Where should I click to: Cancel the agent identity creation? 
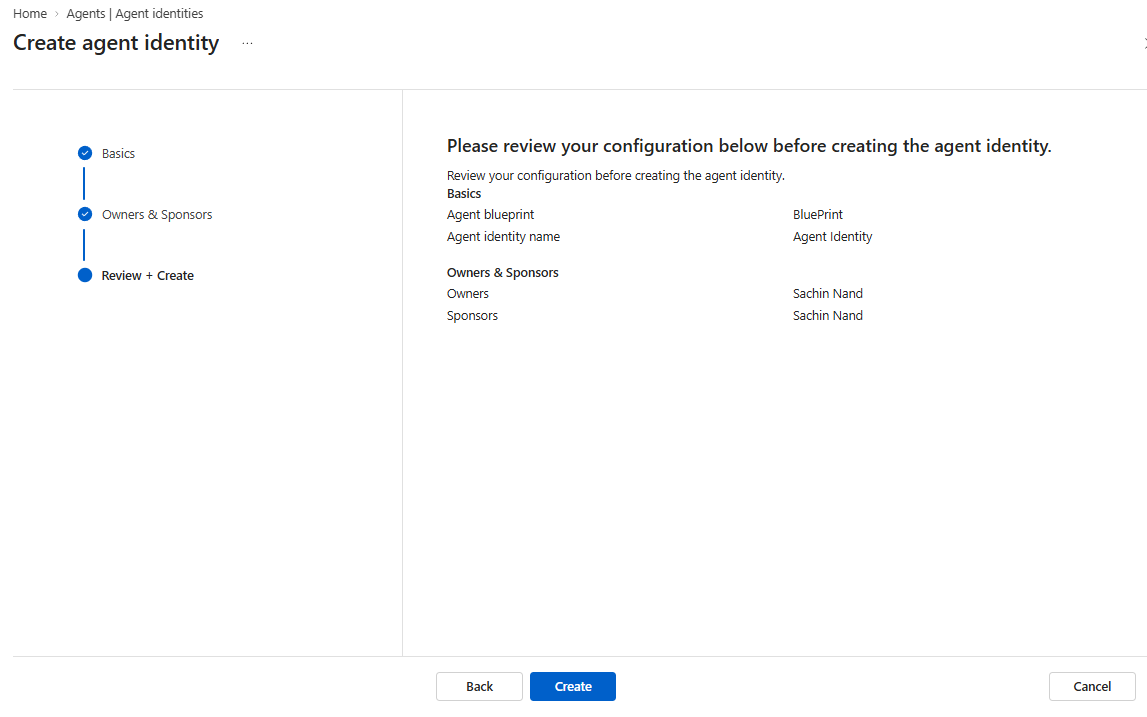[1092, 686]
